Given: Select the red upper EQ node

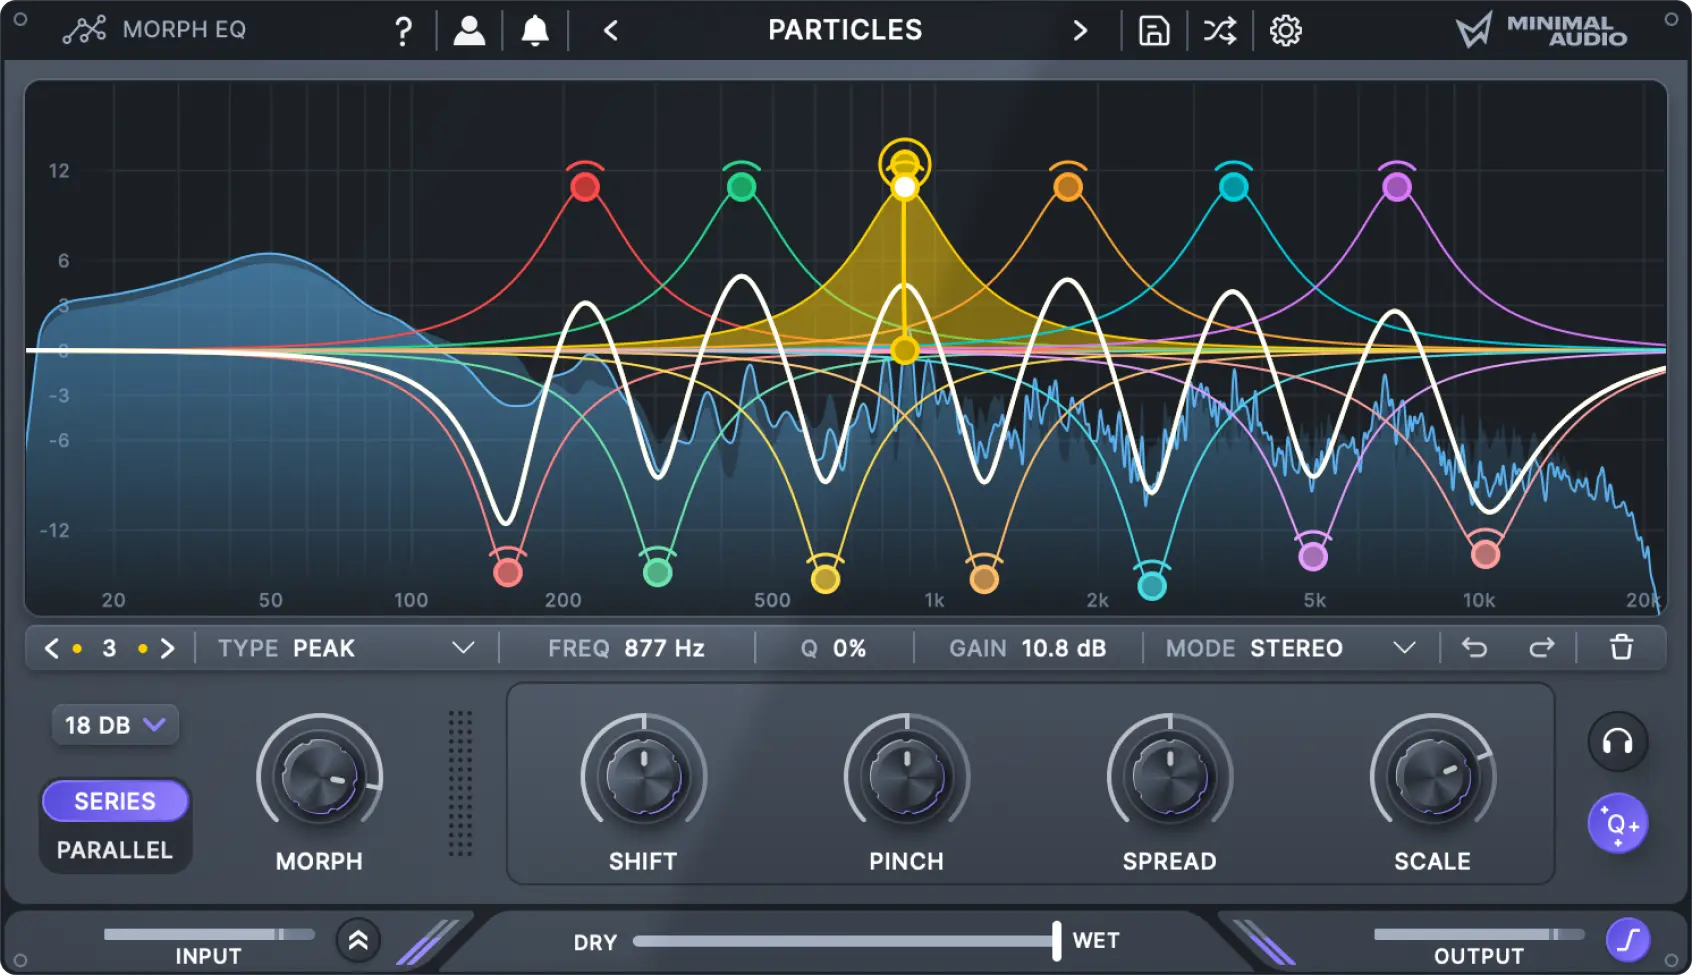Looking at the screenshot, I should tap(585, 186).
